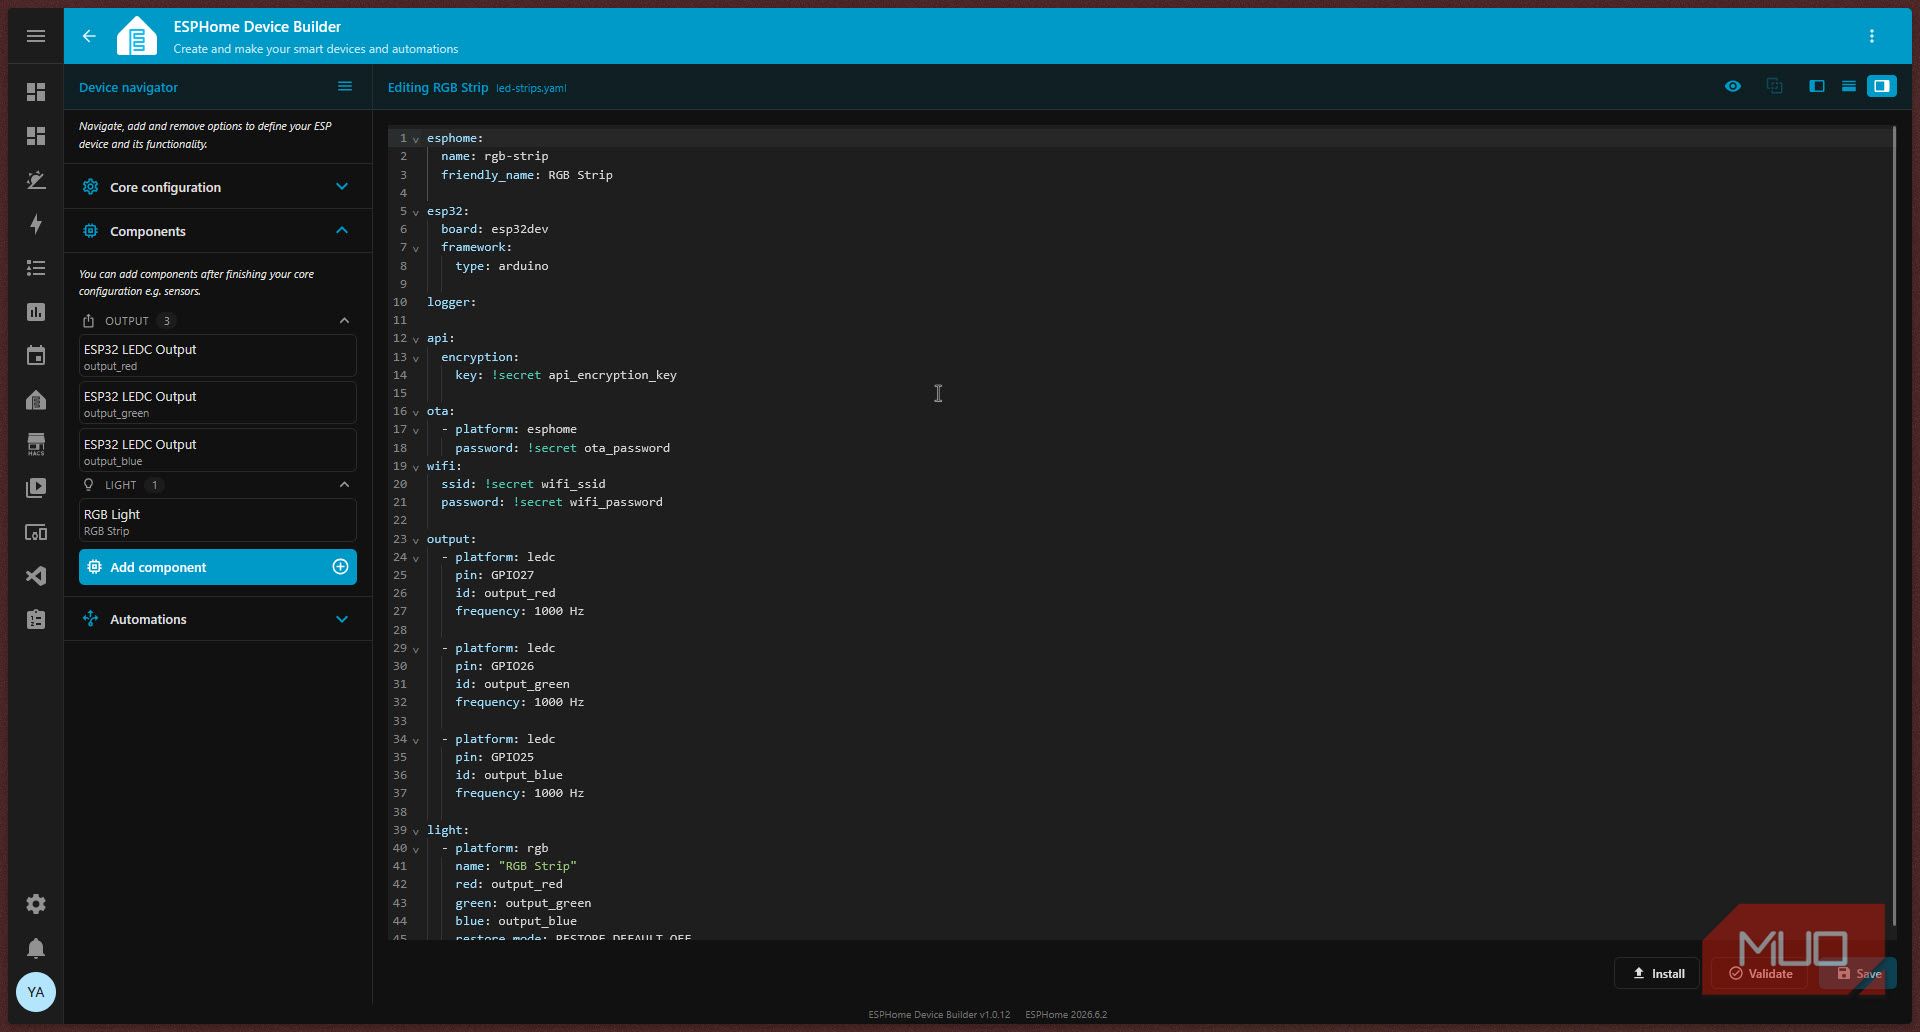Click the plus circle on Add component
1920x1032 pixels.
(x=340, y=567)
